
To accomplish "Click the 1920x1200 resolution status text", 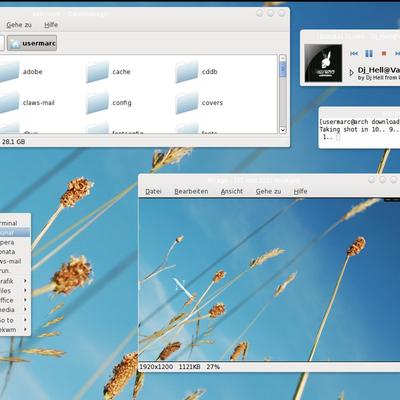I will [x=156, y=367].
